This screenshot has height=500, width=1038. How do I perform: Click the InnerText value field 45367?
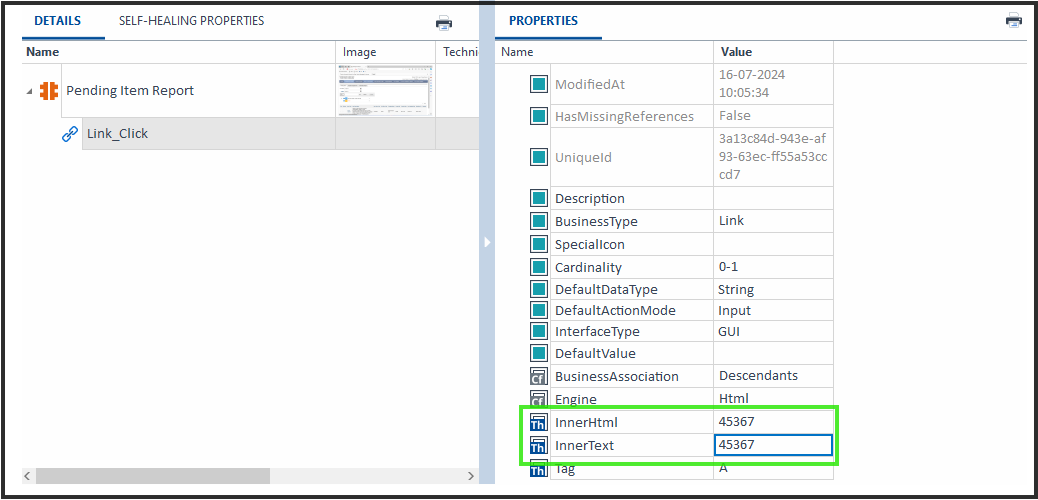(x=772, y=445)
